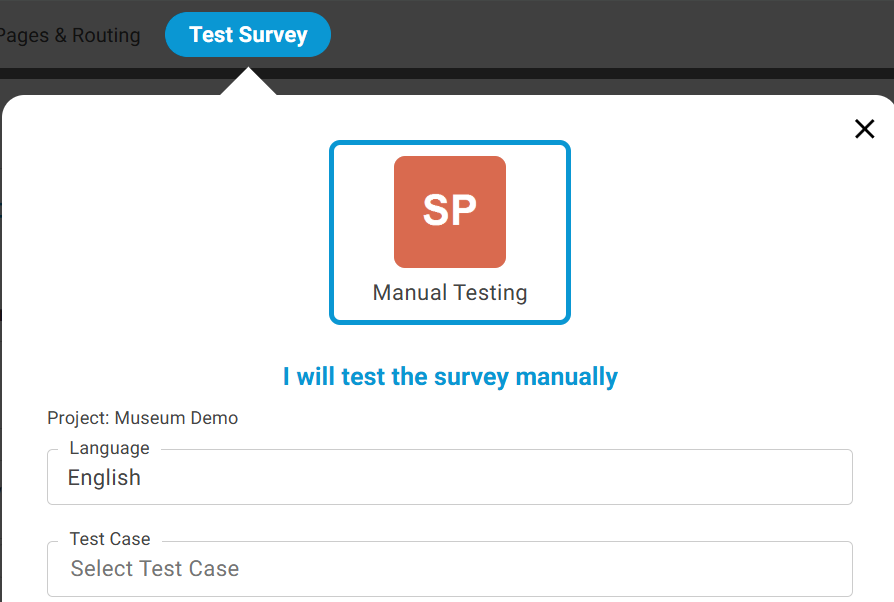Expand the Test Case dropdown

[x=449, y=569]
